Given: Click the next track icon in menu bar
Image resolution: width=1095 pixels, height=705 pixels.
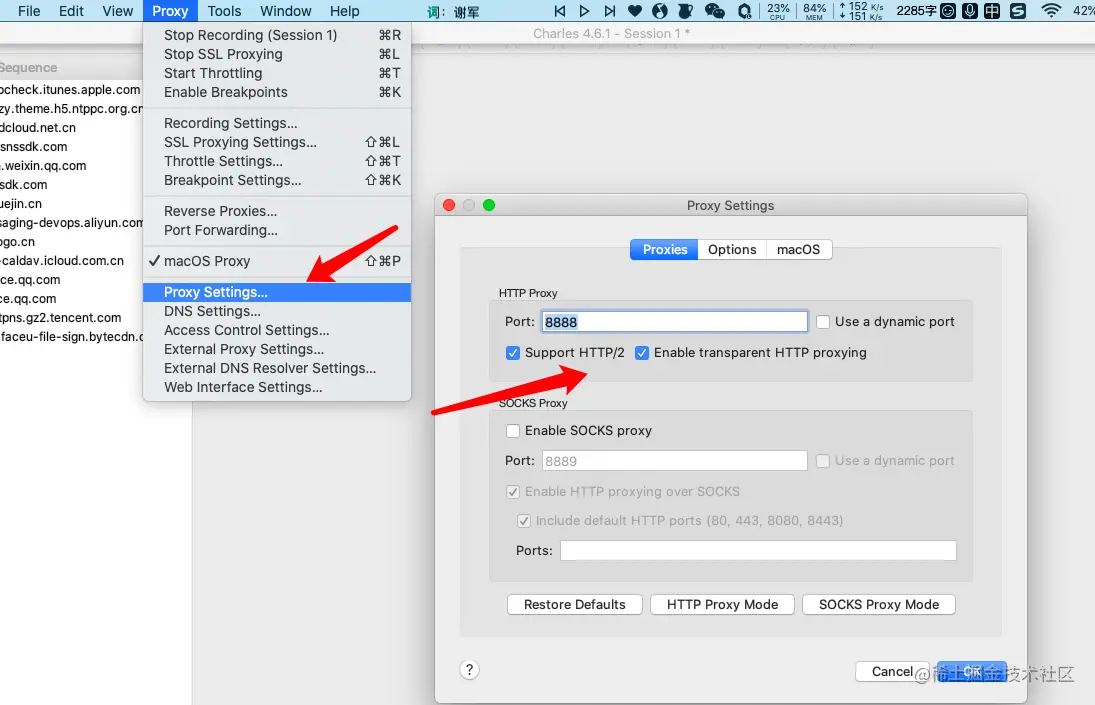Looking at the screenshot, I should (610, 10).
